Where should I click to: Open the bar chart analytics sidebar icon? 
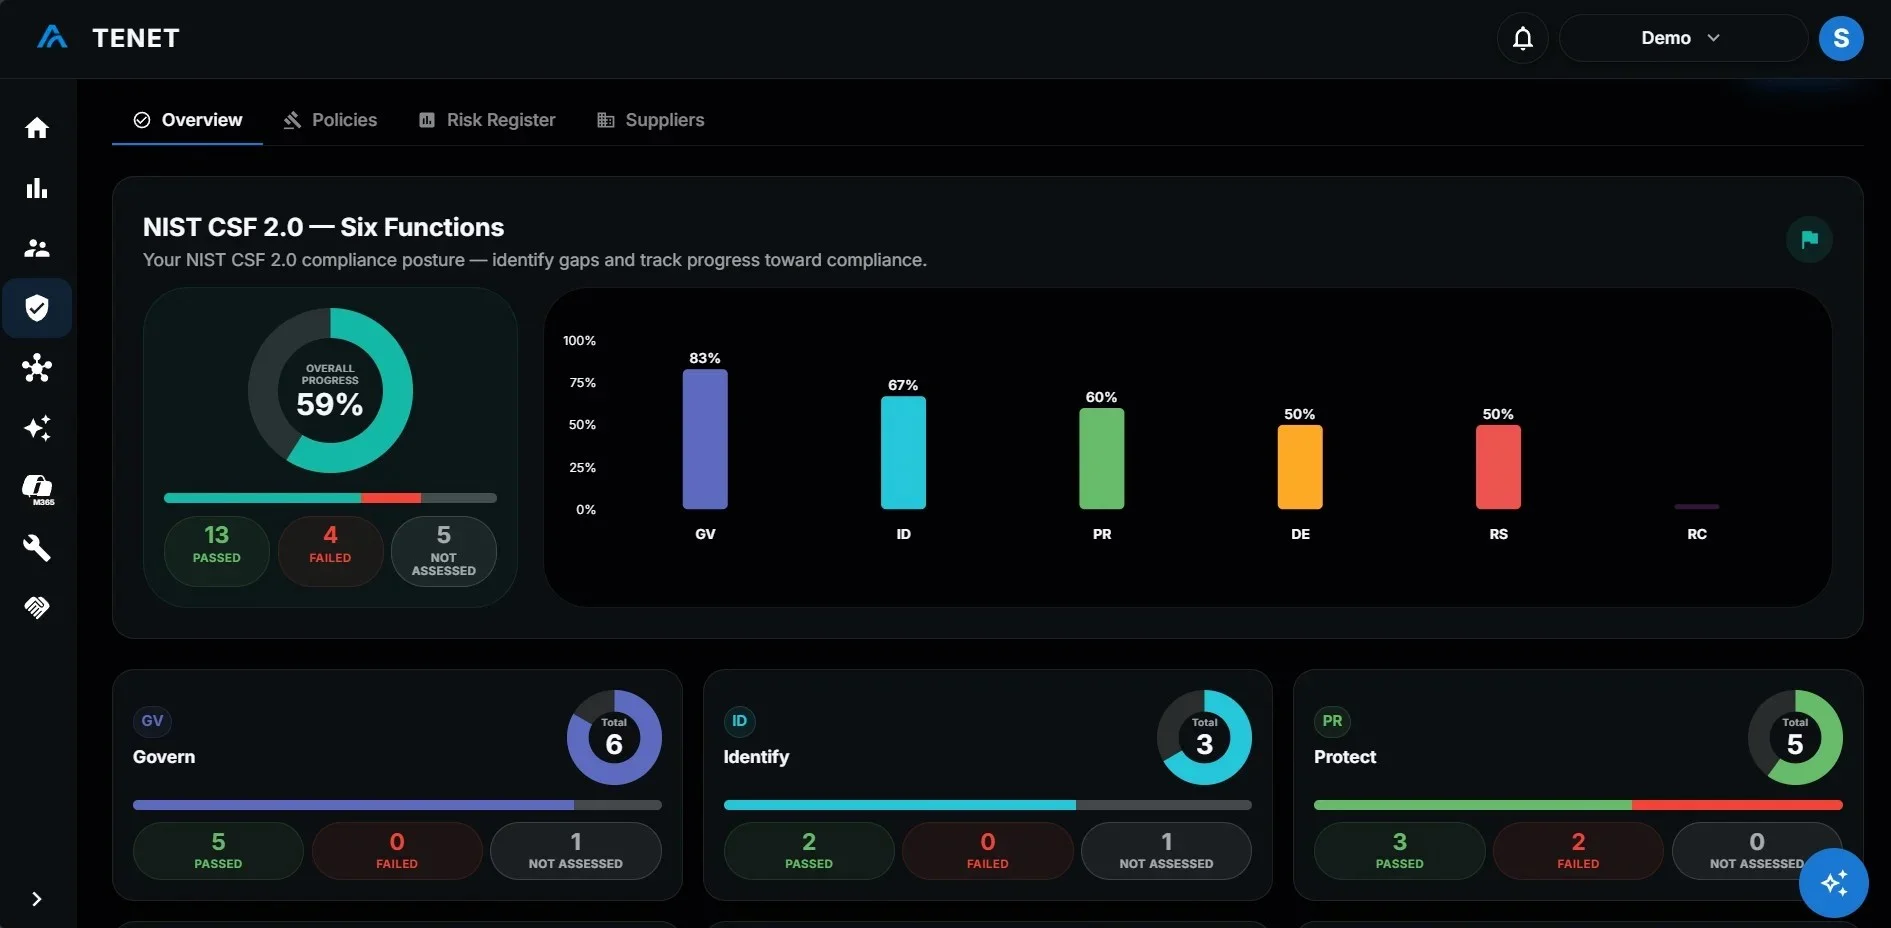37,188
